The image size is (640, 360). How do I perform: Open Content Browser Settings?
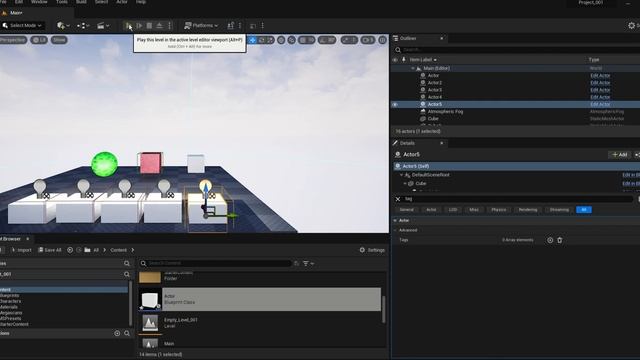pyautogui.click(x=372, y=250)
